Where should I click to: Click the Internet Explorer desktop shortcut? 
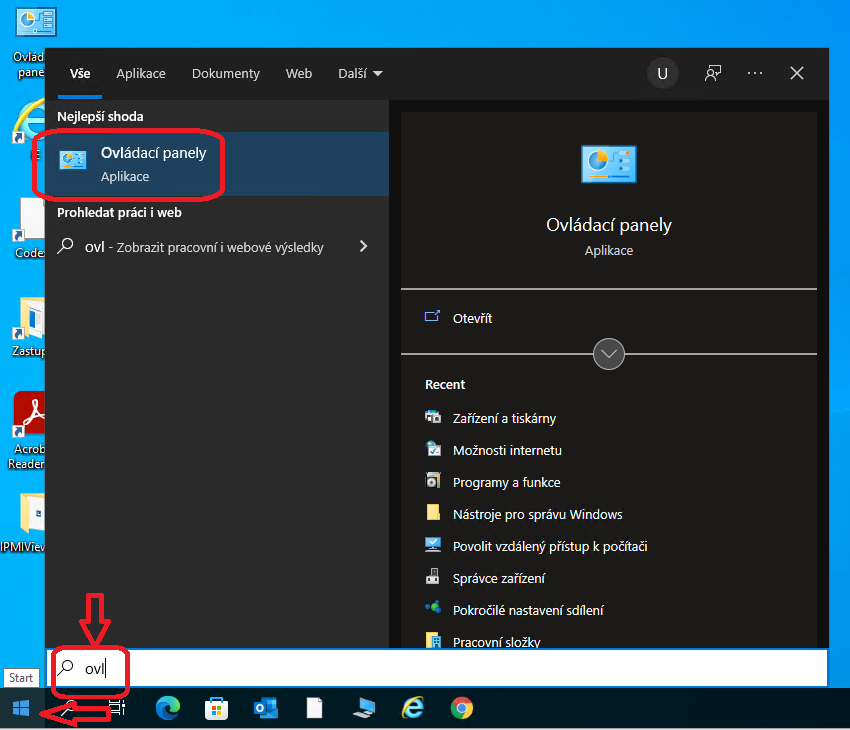coord(29,122)
